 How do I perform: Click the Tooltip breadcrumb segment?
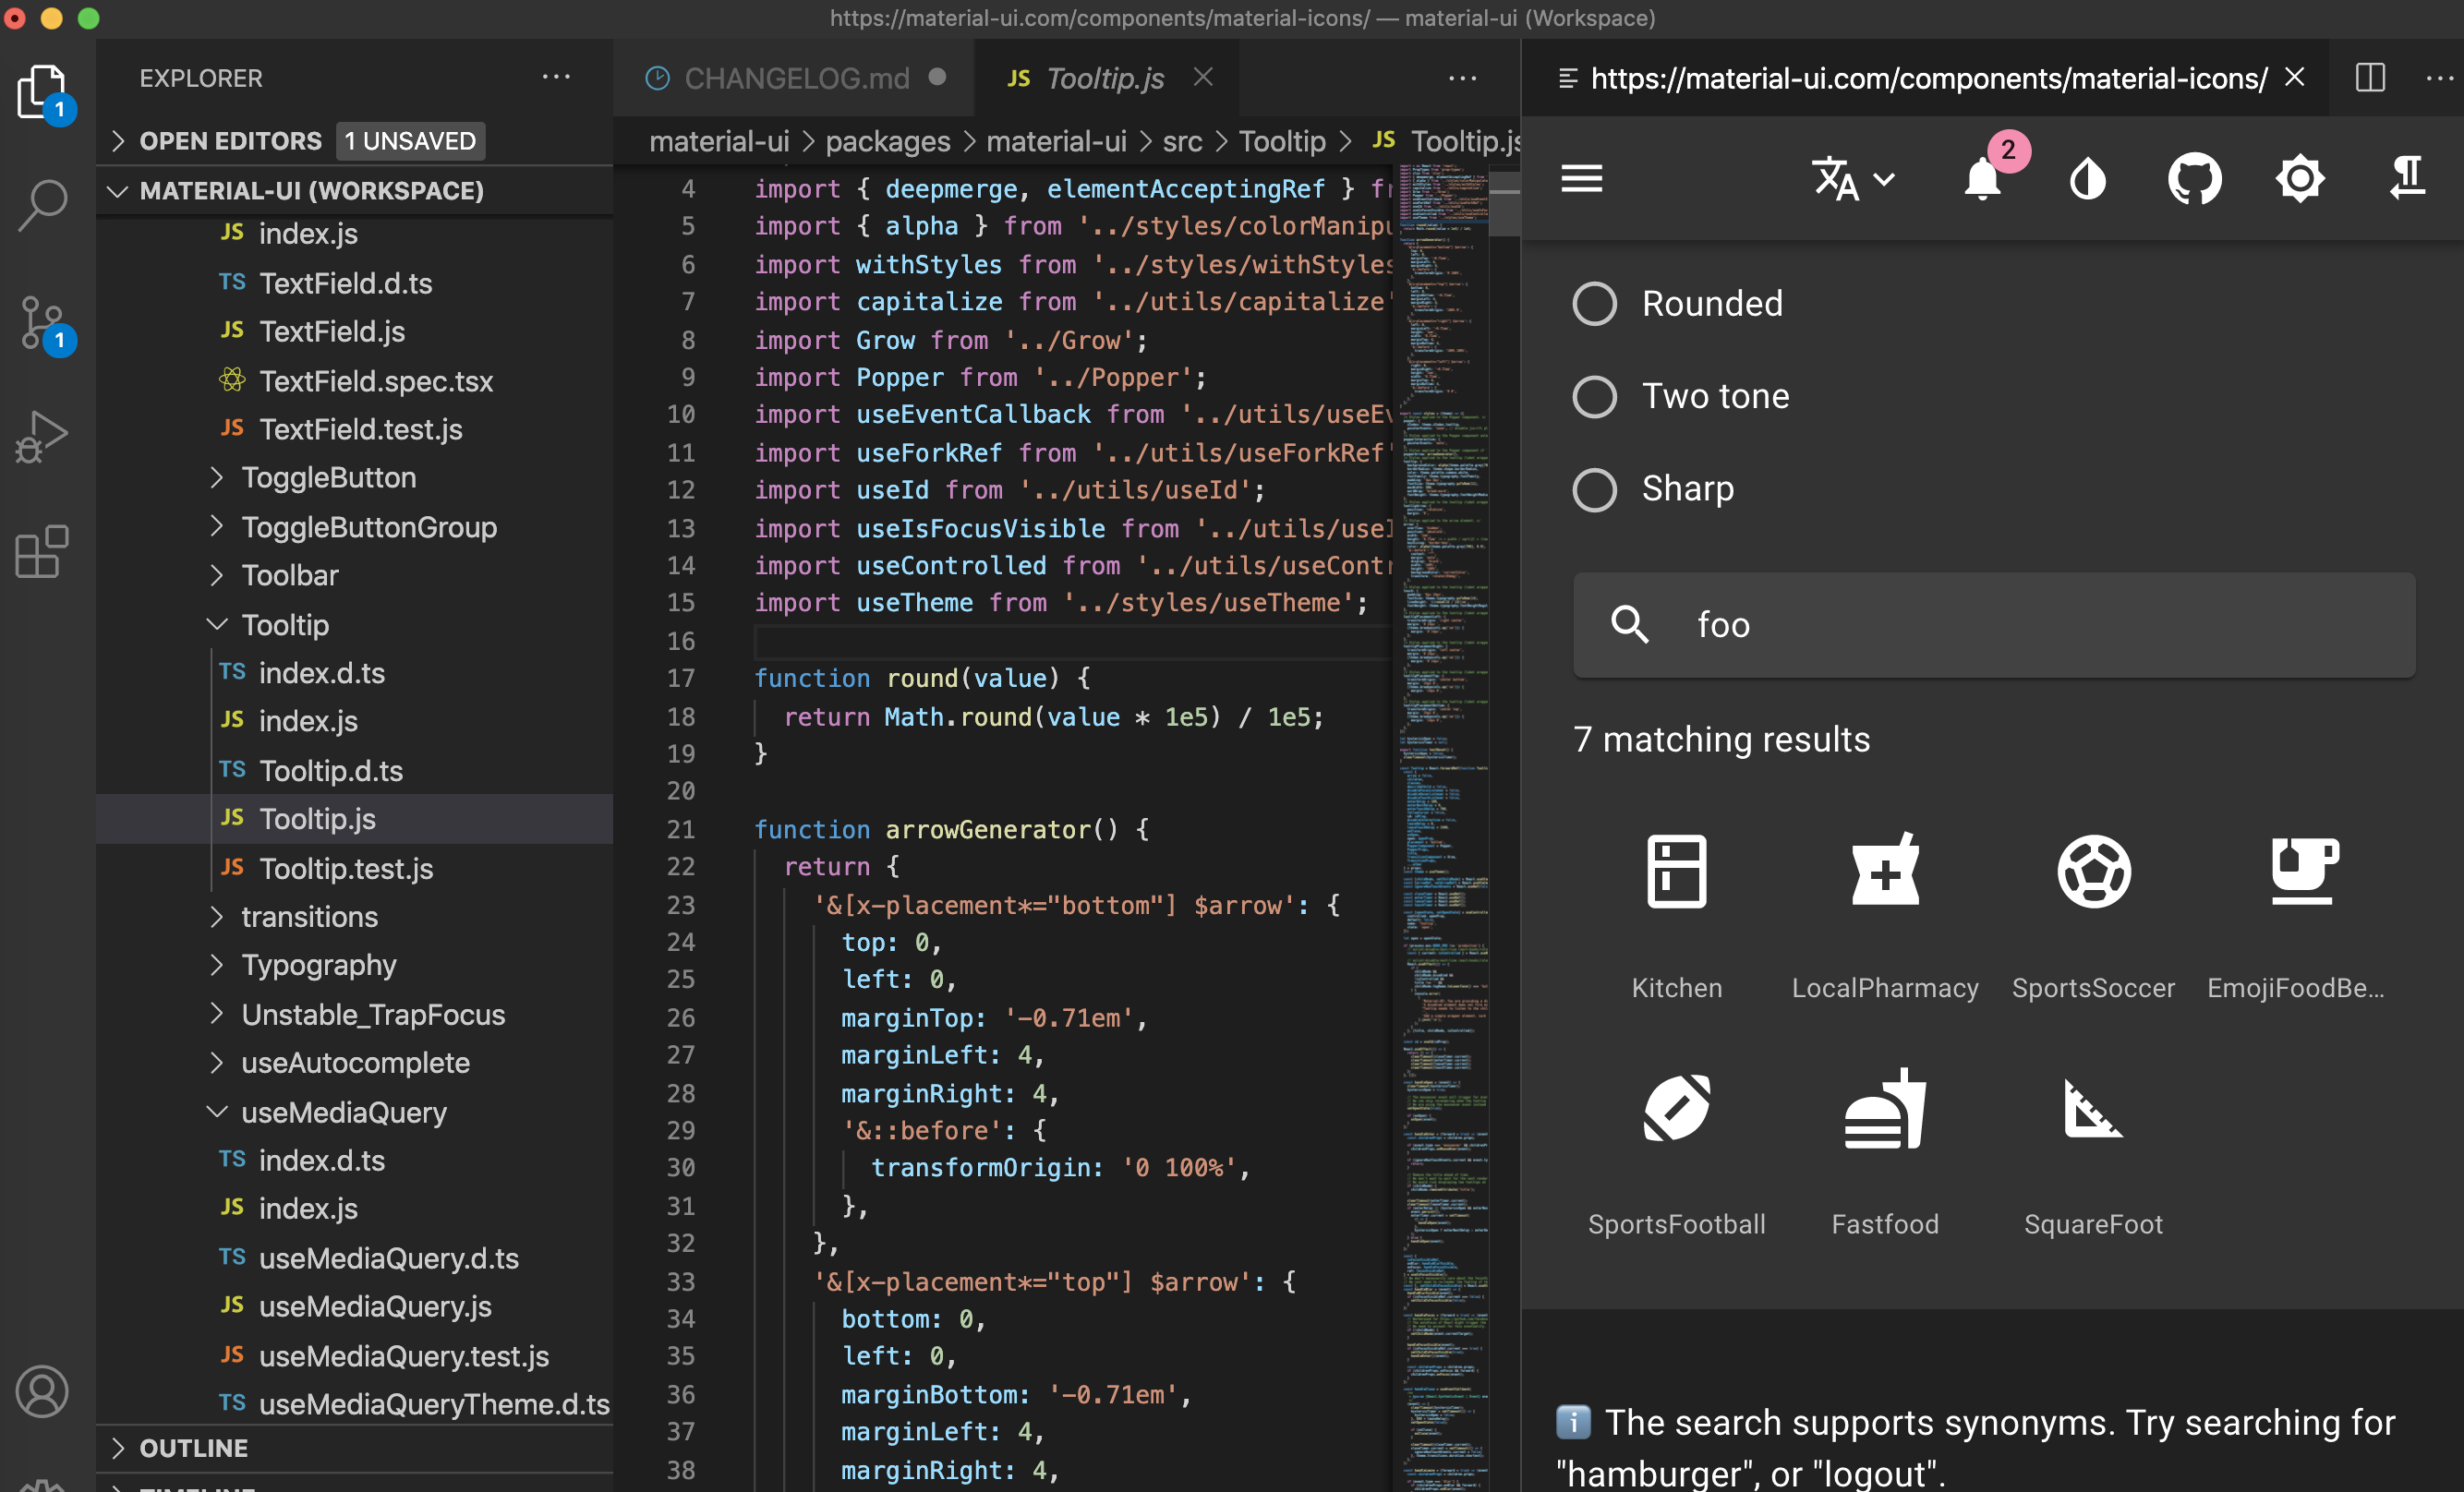pyautogui.click(x=1282, y=142)
